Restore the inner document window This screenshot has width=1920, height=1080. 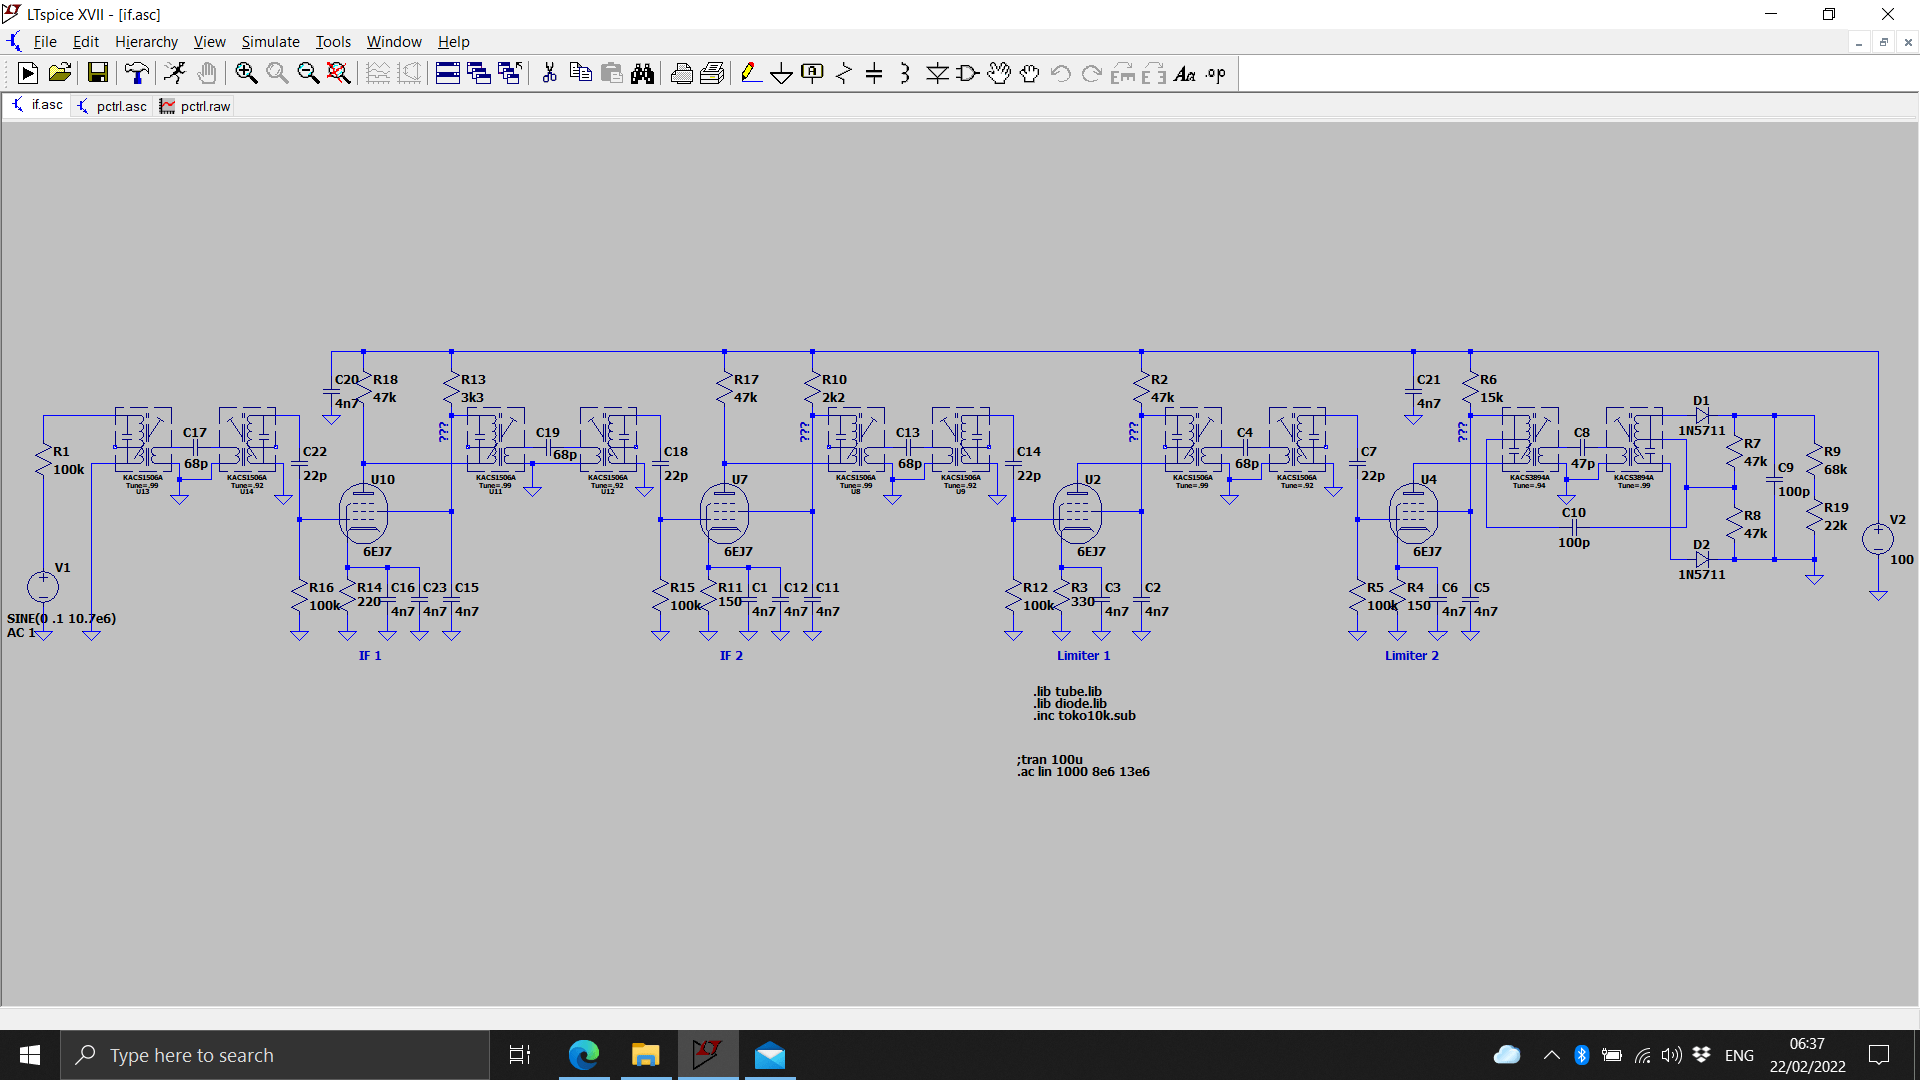(1884, 42)
